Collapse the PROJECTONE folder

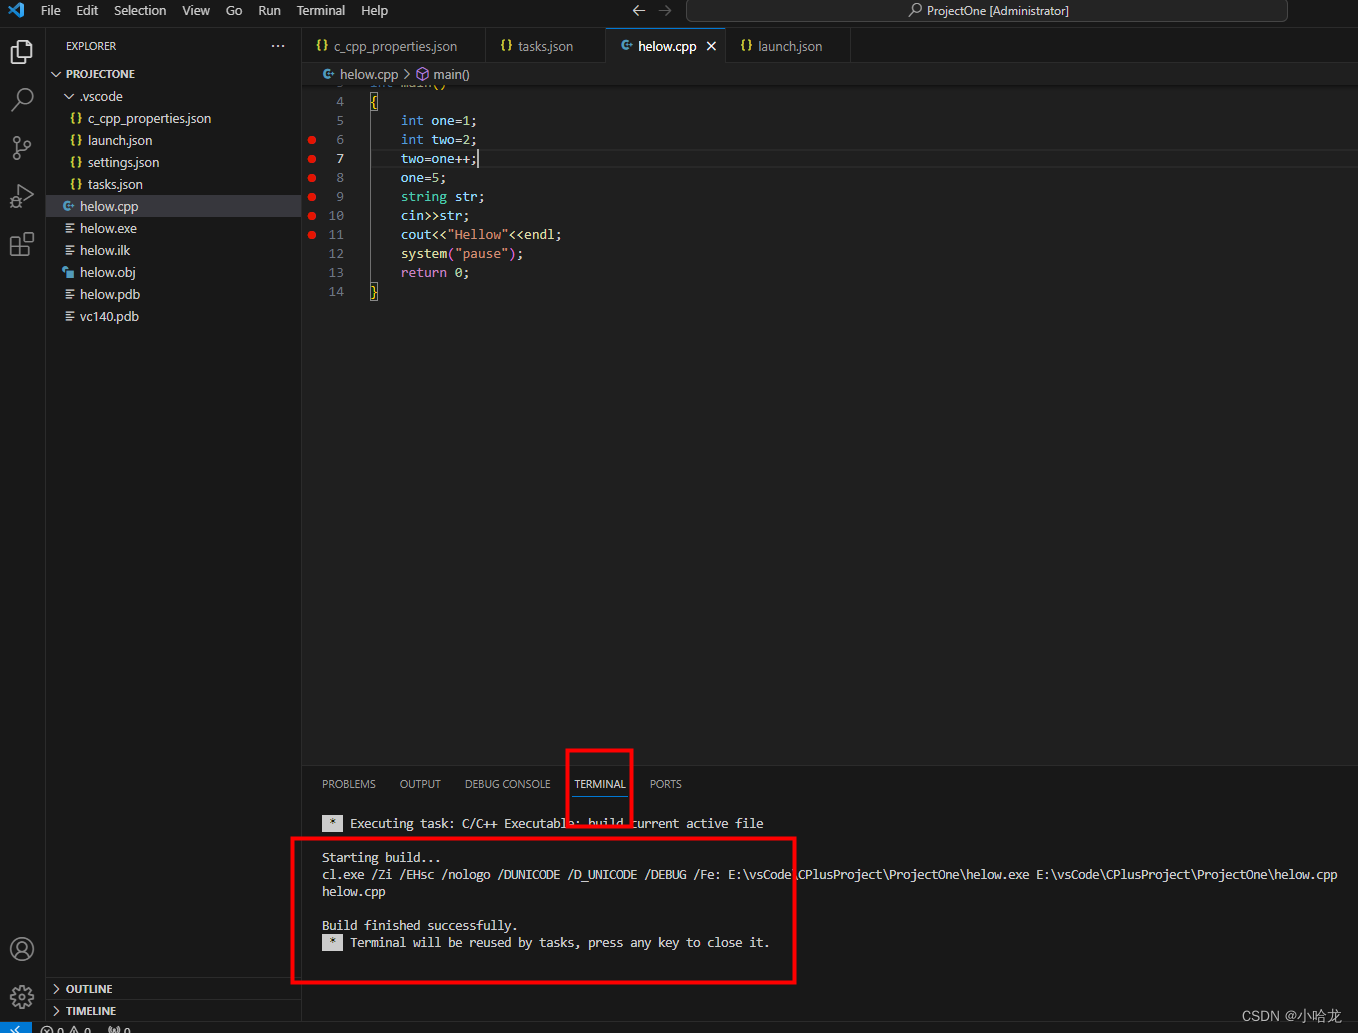pyautogui.click(x=56, y=73)
